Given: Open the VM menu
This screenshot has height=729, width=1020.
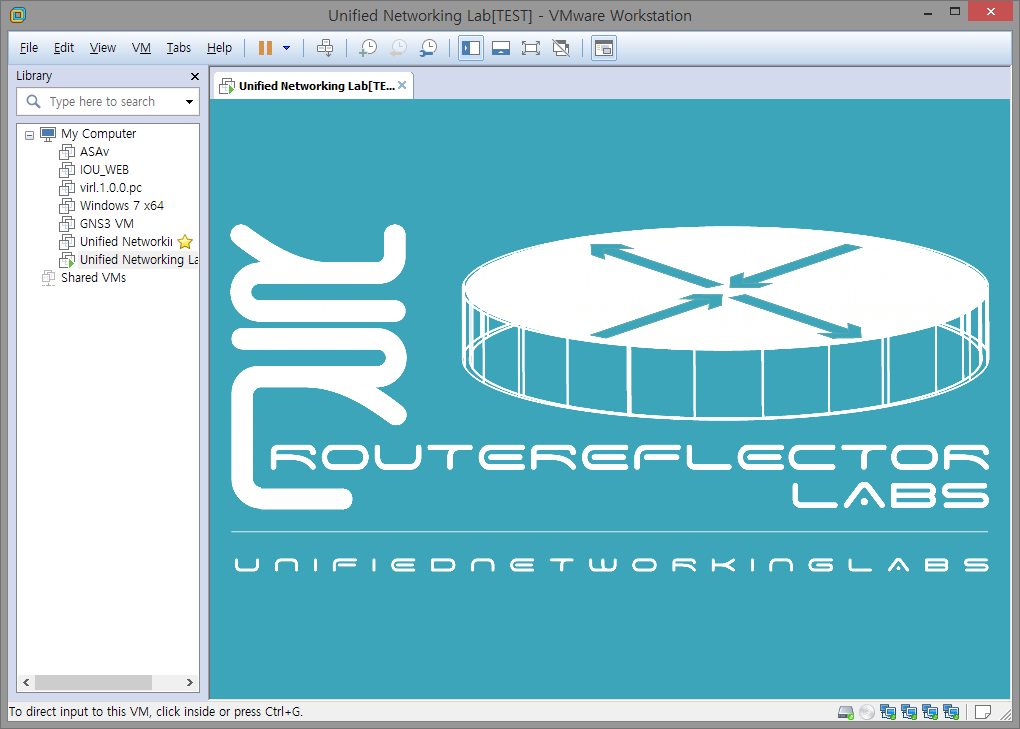Looking at the screenshot, I should point(141,47).
